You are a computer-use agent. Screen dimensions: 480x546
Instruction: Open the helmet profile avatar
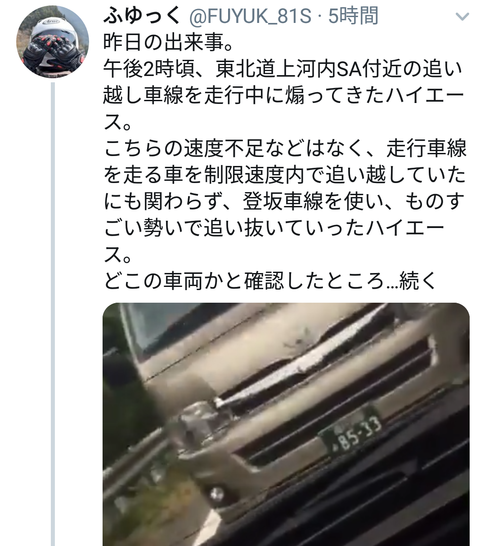point(53,41)
